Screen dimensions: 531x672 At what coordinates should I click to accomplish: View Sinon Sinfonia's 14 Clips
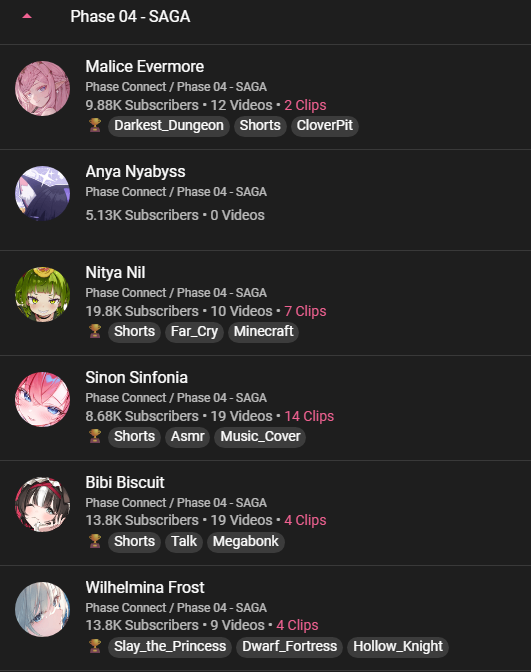[309, 416]
